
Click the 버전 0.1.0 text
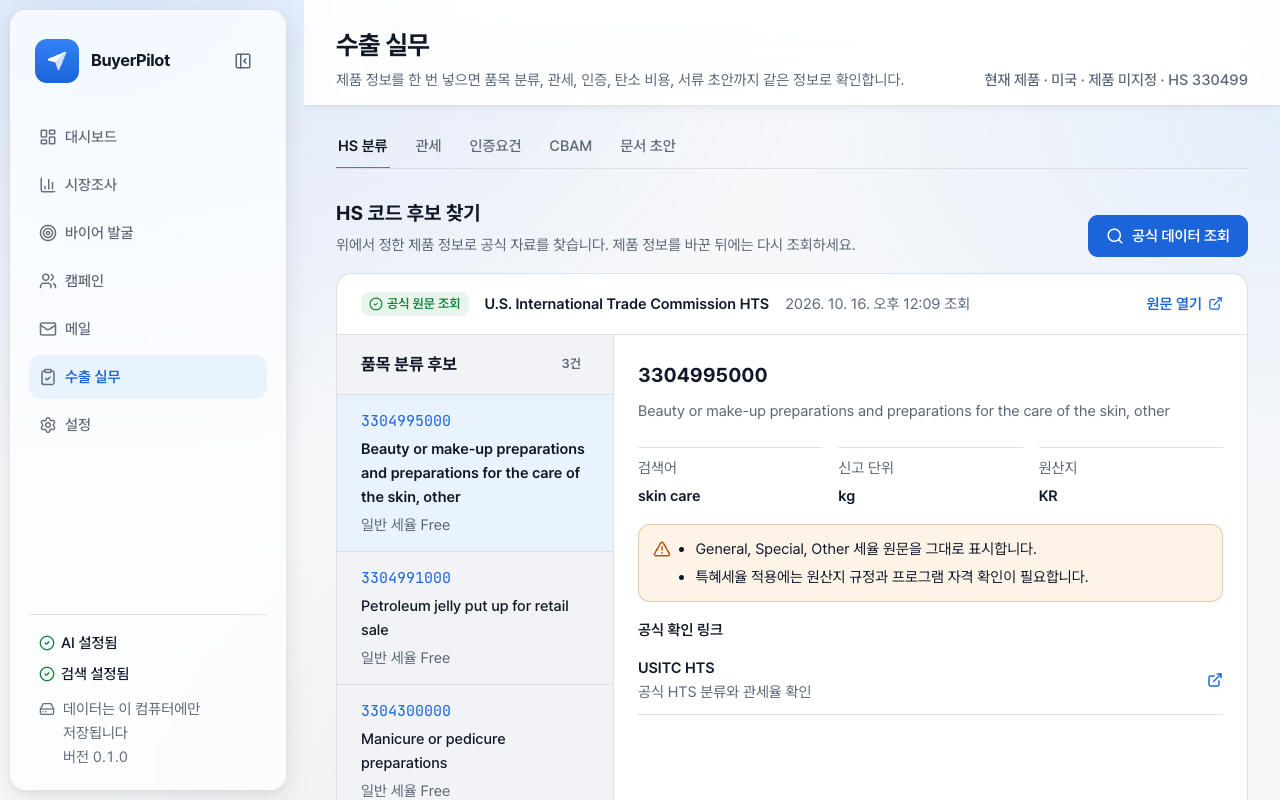coord(95,757)
